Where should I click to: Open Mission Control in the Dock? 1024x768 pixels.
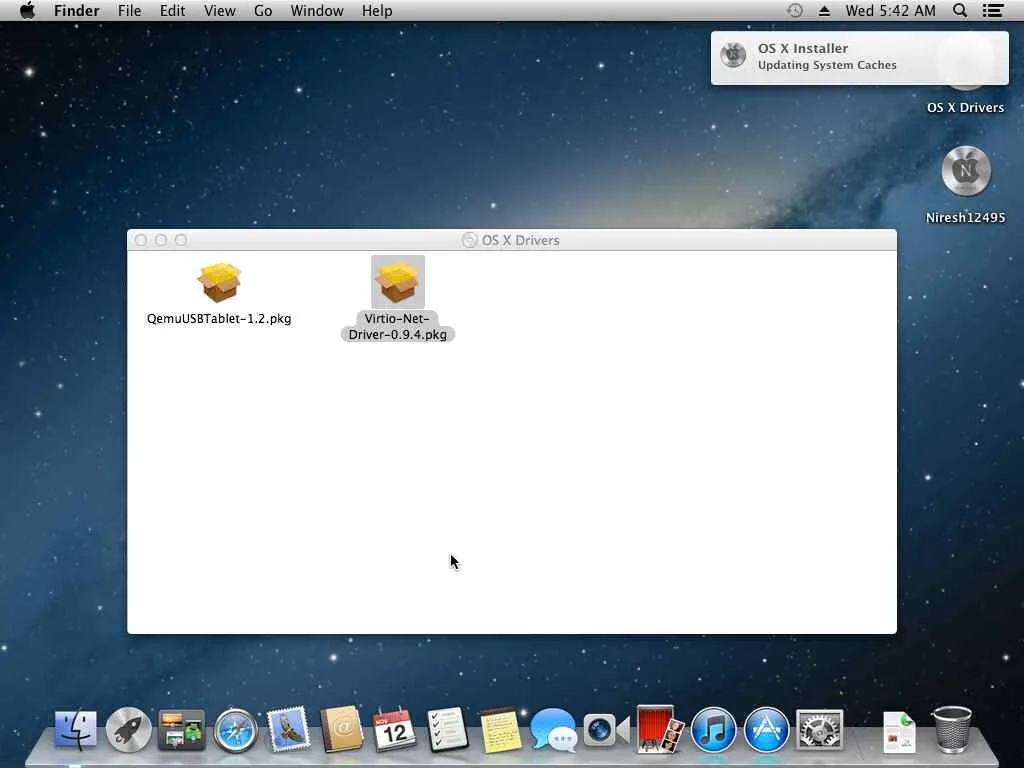[182, 730]
